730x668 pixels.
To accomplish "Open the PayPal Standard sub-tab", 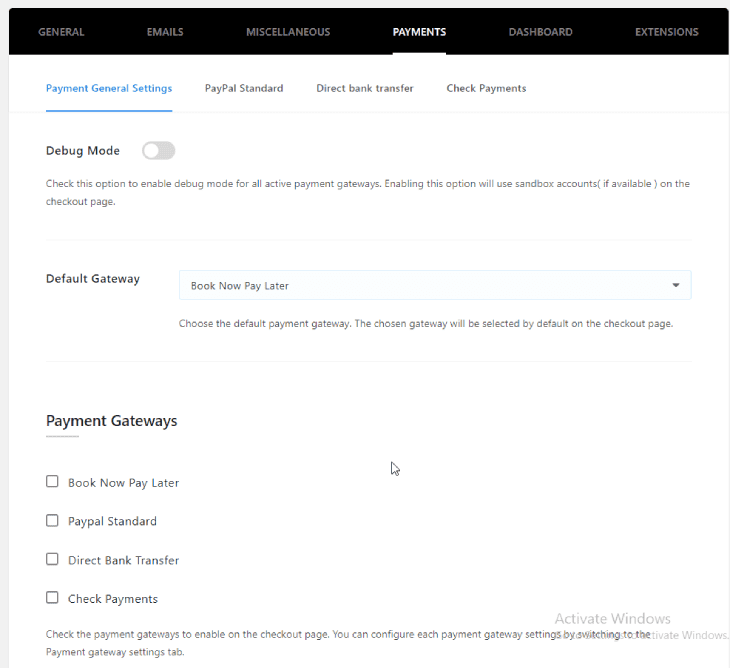I will [244, 88].
